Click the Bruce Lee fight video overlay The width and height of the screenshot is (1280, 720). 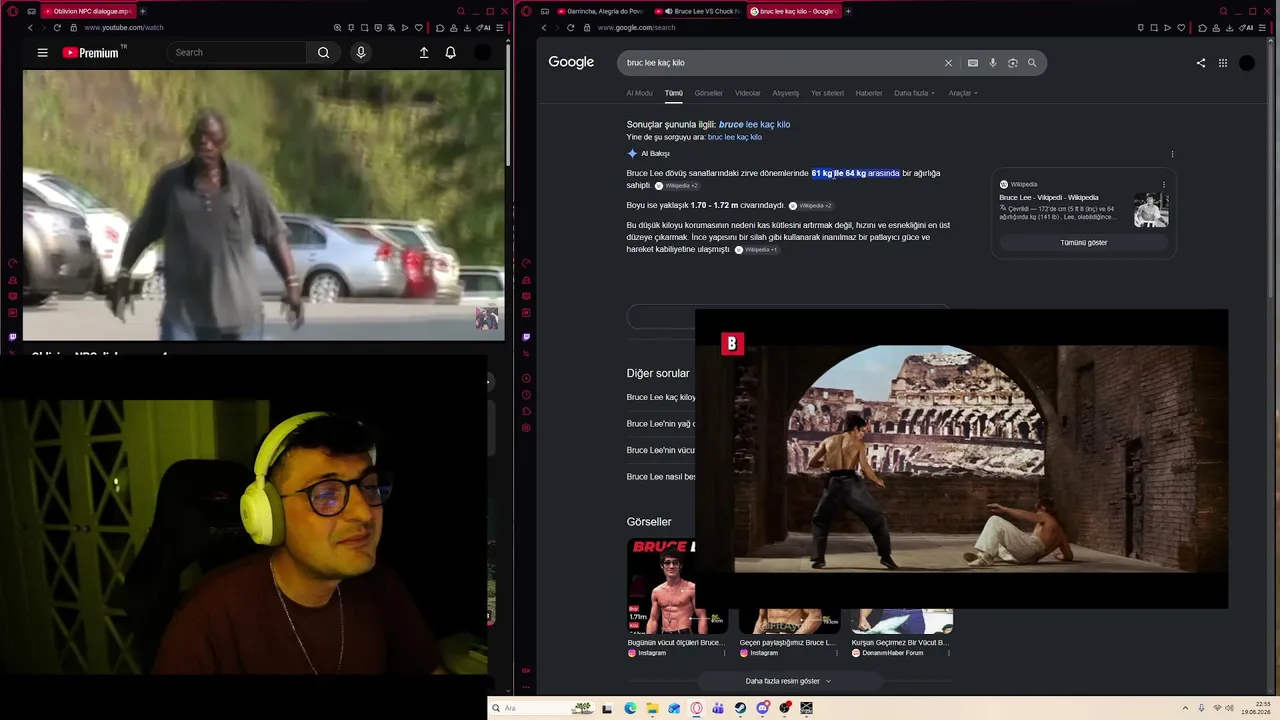961,459
